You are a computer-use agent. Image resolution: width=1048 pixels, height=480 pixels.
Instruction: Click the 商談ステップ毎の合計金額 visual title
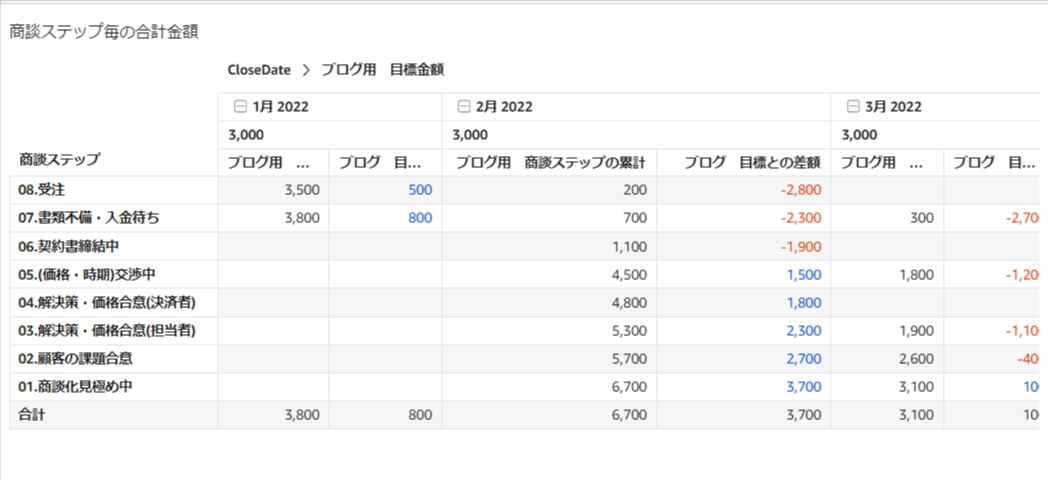tap(104, 32)
